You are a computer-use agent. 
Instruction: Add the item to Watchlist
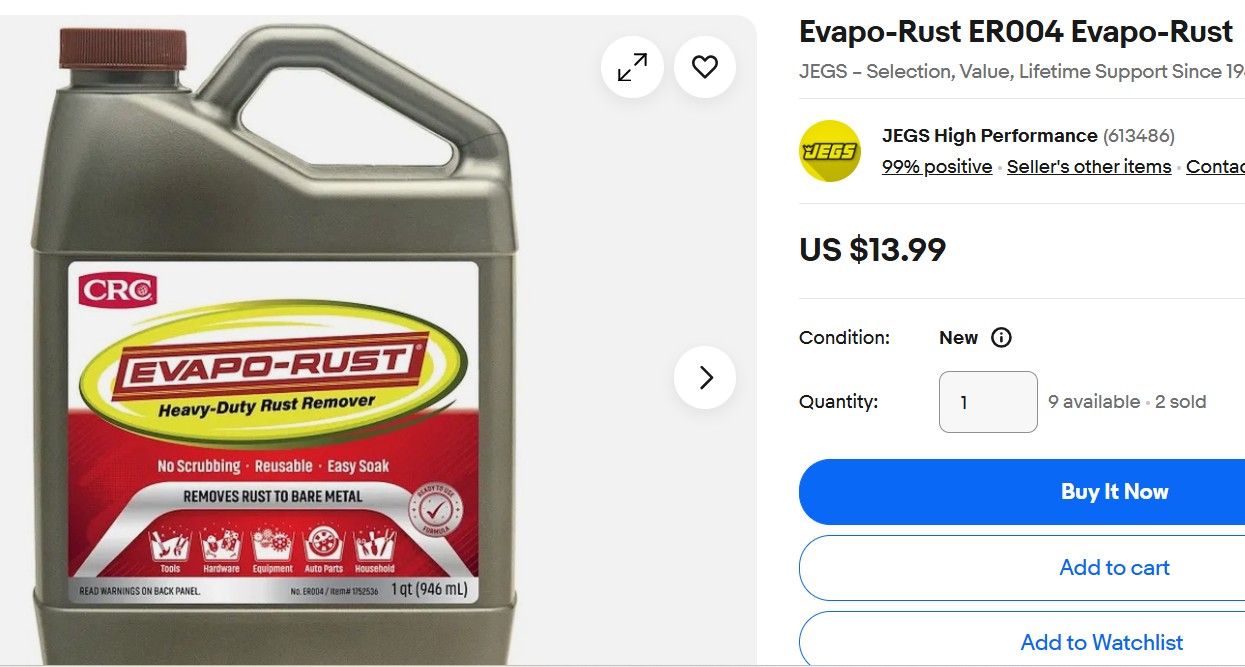tap(1022, 640)
